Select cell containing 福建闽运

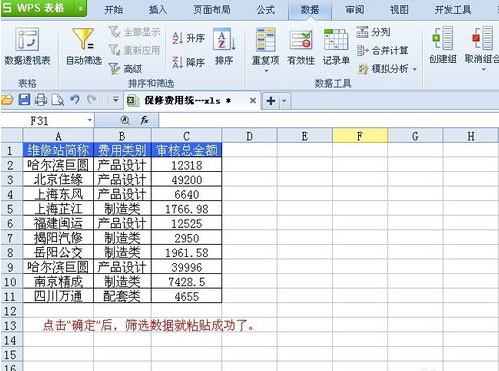pos(58,223)
